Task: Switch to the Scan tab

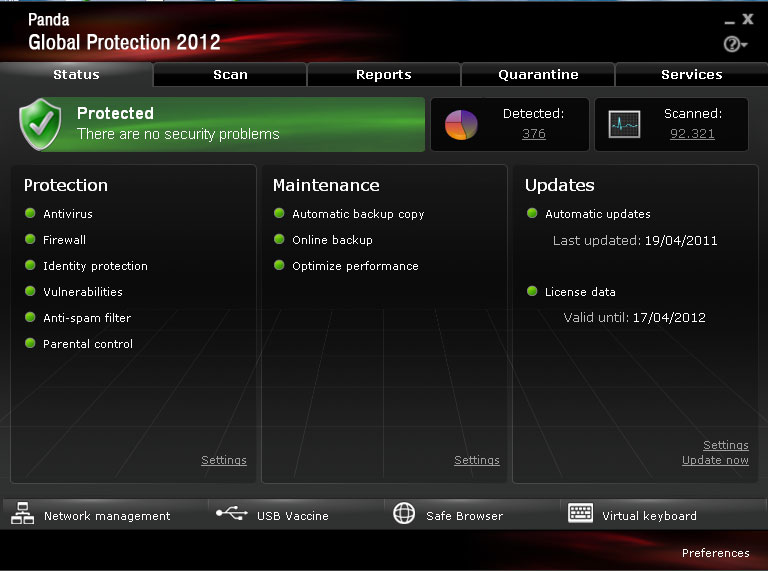Action: tap(230, 75)
